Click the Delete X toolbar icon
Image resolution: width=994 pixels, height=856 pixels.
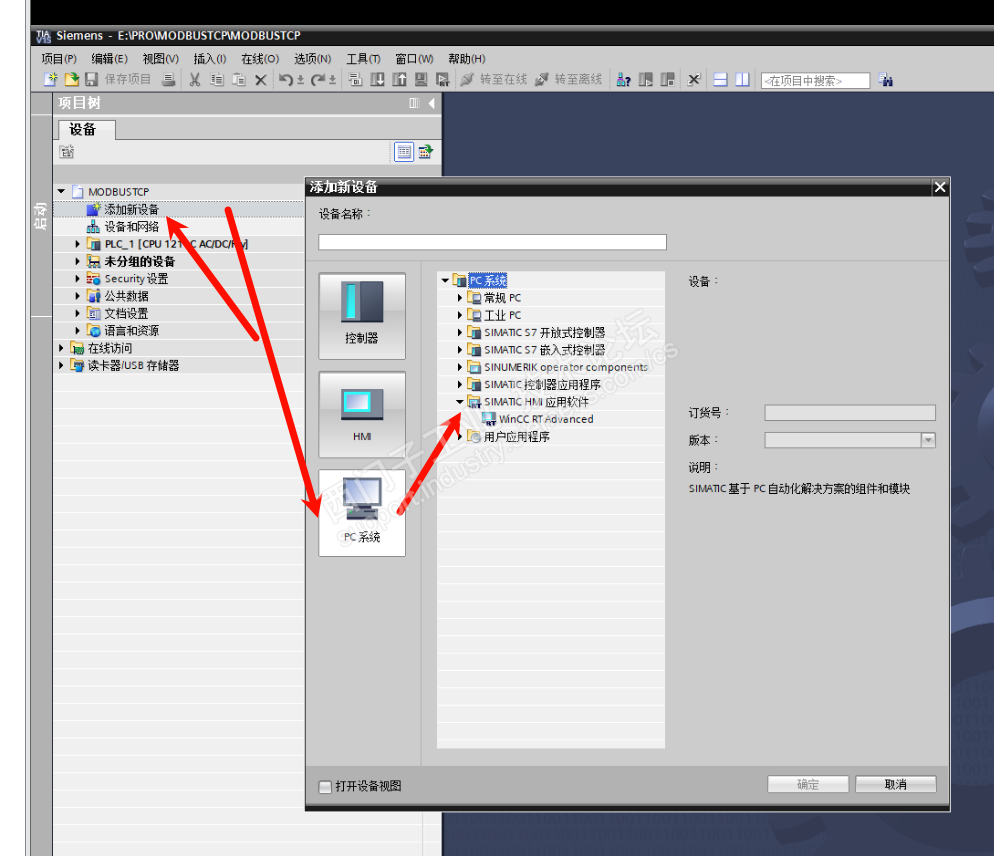tap(261, 80)
